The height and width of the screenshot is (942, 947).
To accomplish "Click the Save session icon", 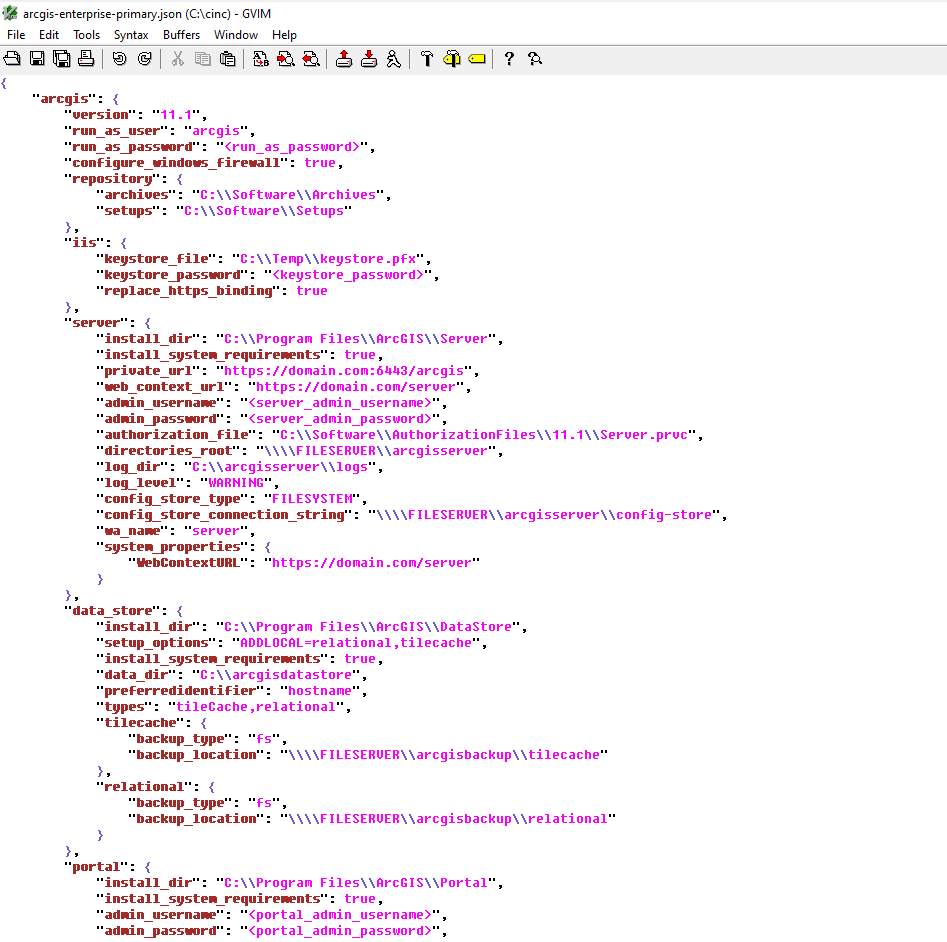I will point(369,59).
